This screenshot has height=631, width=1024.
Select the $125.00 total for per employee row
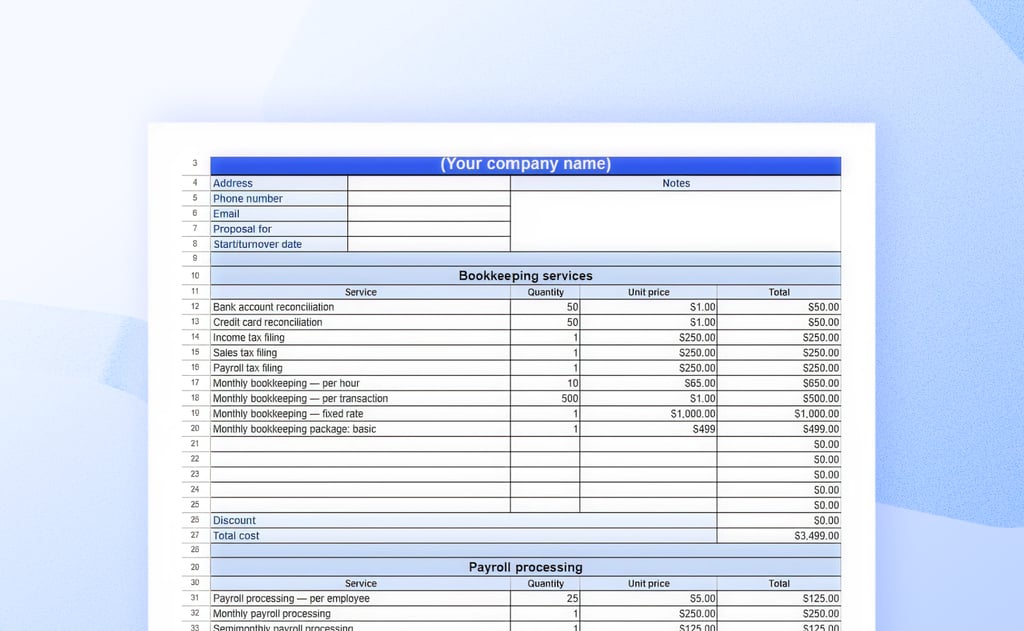pyautogui.click(x=778, y=598)
